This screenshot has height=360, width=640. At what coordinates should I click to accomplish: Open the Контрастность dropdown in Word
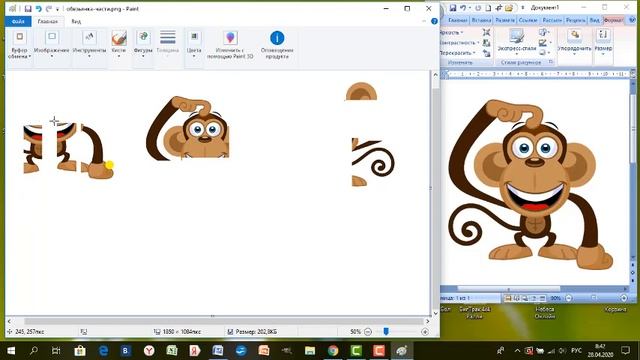(459, 42)
